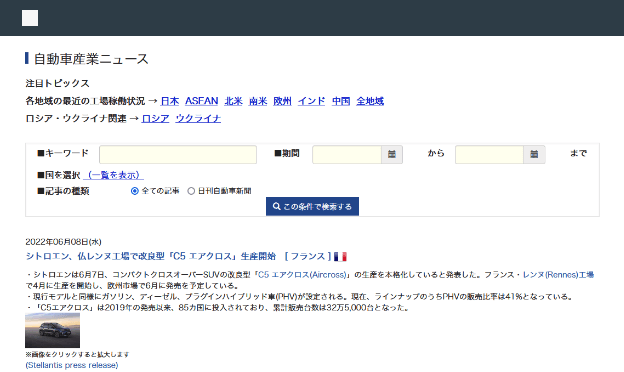Screen dimensions: 624x372
Task: Open the ウクライナ related news link
Action: pos(198,119)
